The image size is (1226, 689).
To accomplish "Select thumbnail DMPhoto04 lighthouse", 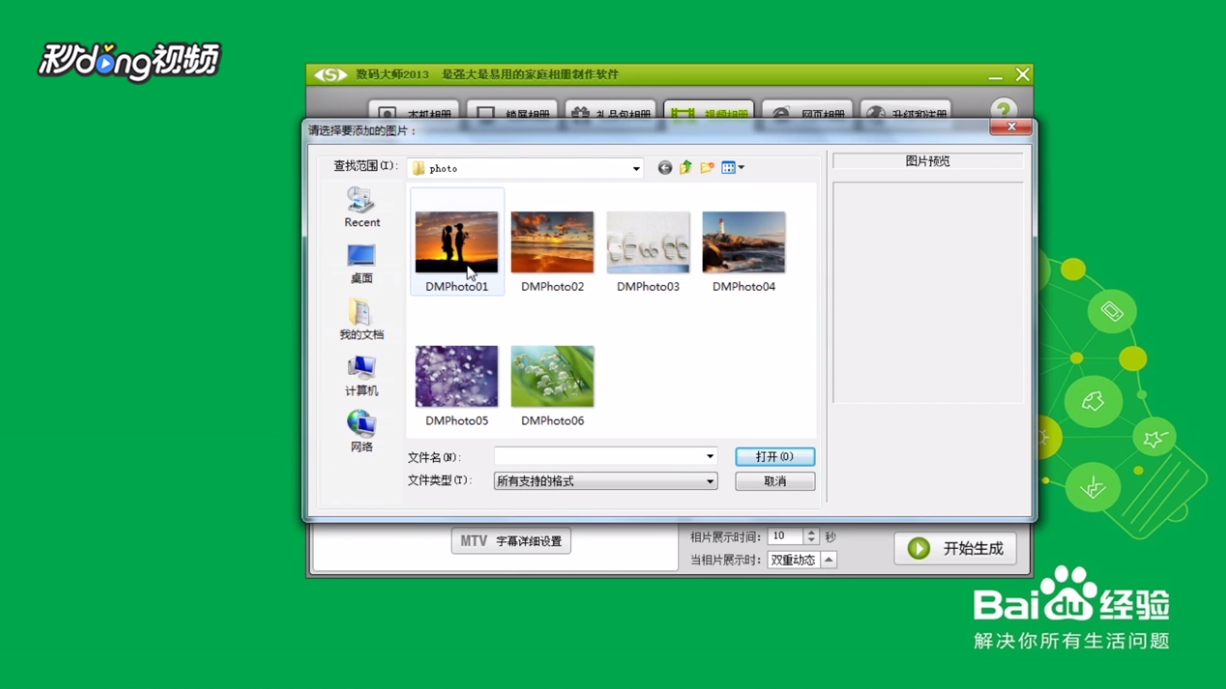I will [x=744, y=242].
